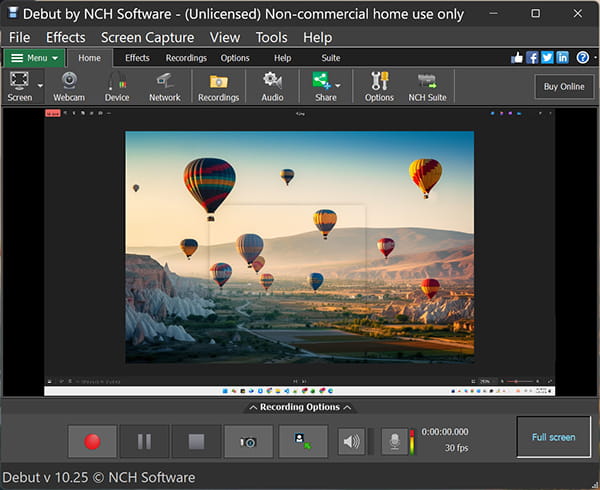
Task: Switch to the Help ribbon tab
Action: 282,58
